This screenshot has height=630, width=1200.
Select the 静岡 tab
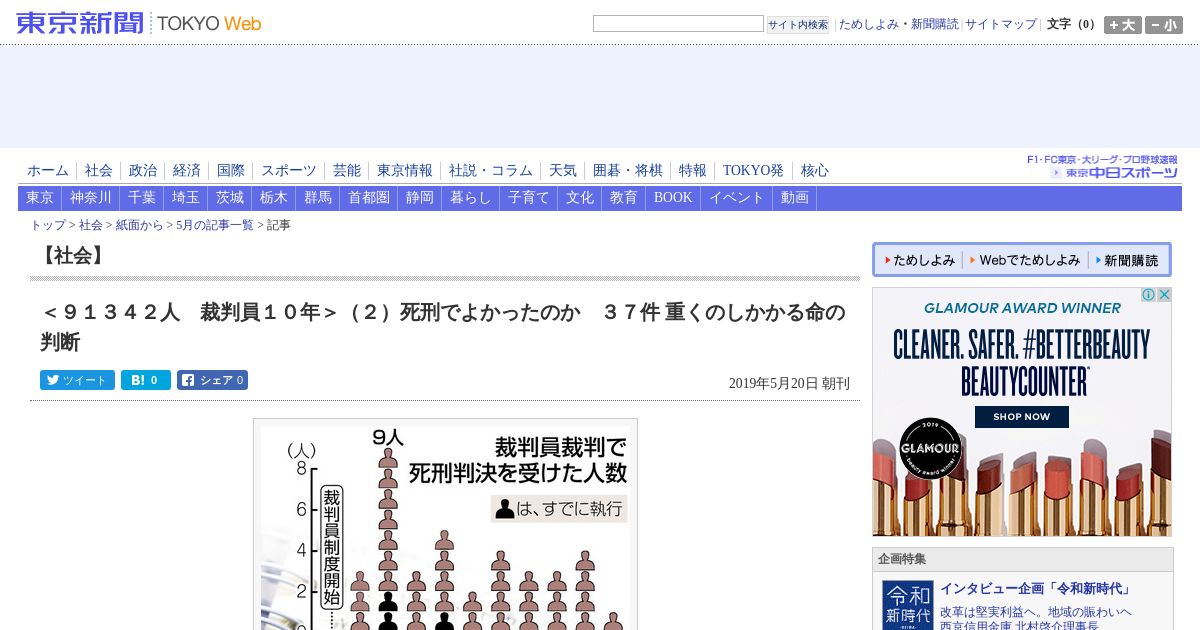tap(420, 198)
